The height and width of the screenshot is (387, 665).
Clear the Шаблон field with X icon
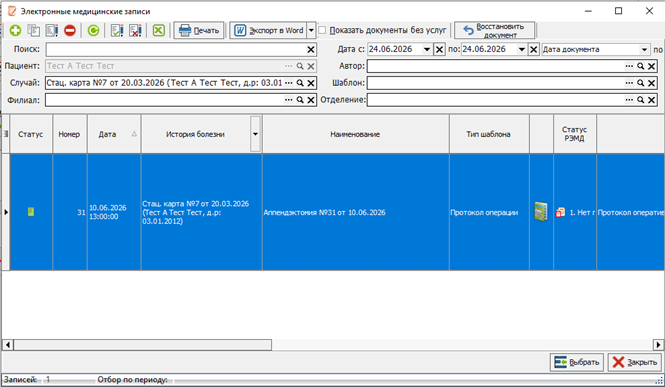coord(652,83)
